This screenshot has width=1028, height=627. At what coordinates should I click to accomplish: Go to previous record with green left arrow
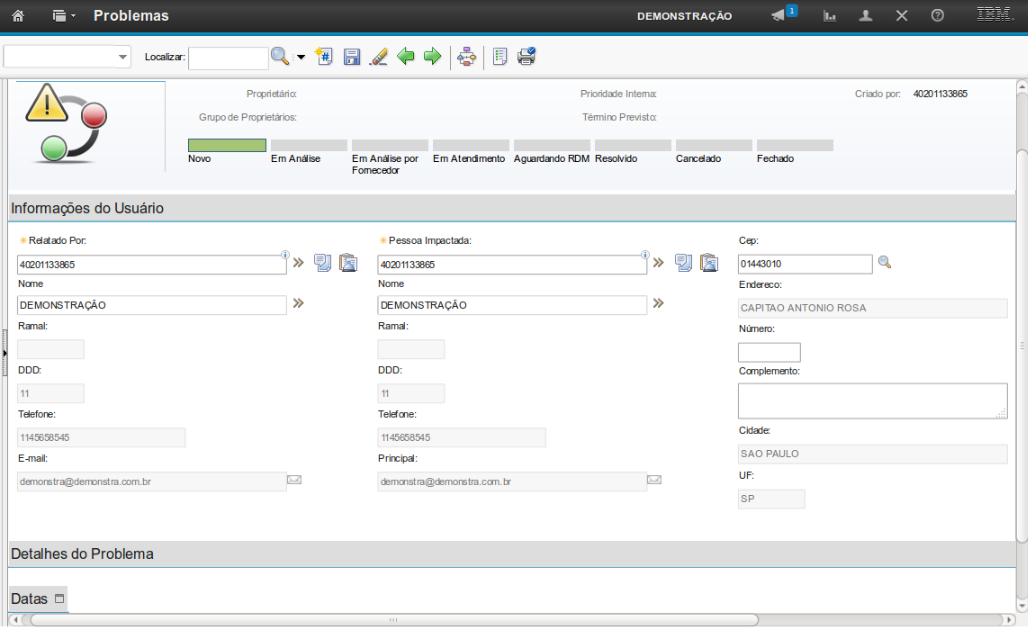pos(406,57)
